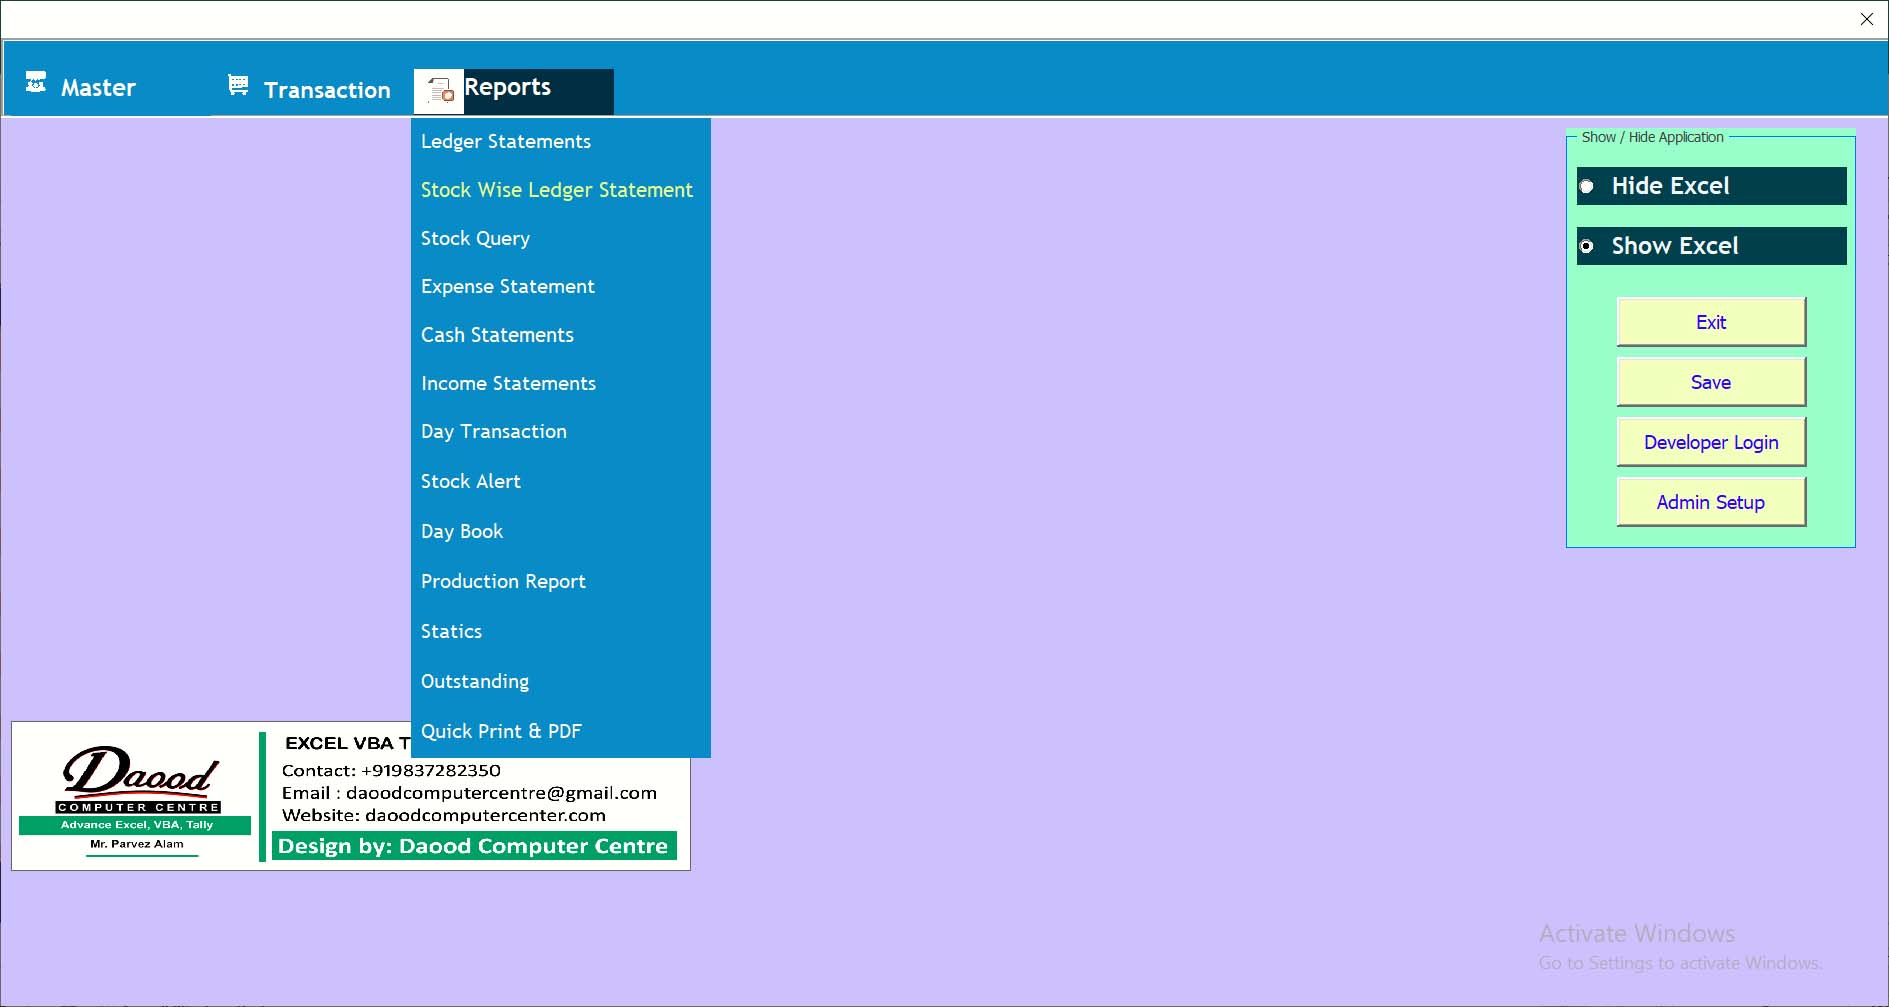Select Stock Query menu entry
The image size is (1889, 1007).
coord(475,238)
